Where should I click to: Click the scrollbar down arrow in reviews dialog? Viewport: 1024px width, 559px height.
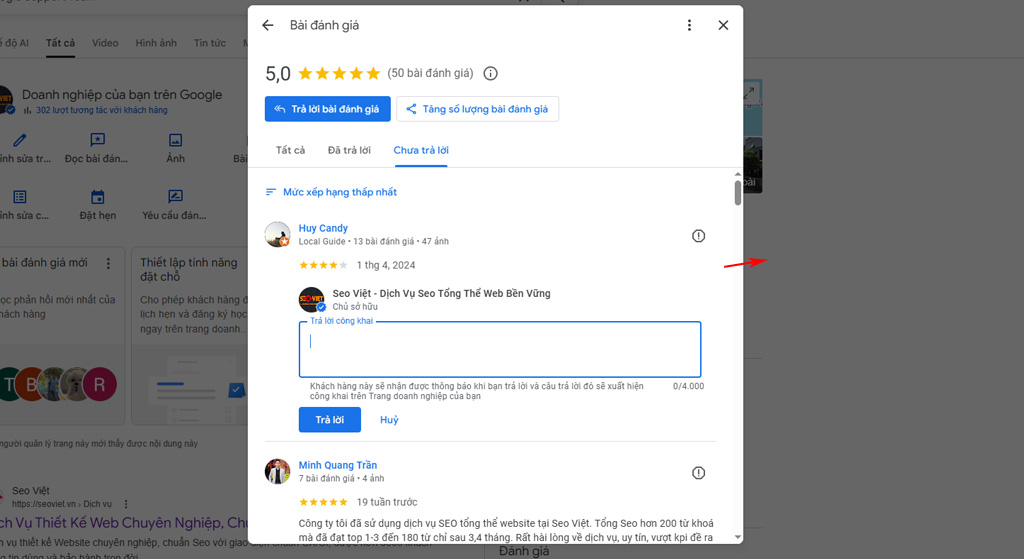(737, 537)
